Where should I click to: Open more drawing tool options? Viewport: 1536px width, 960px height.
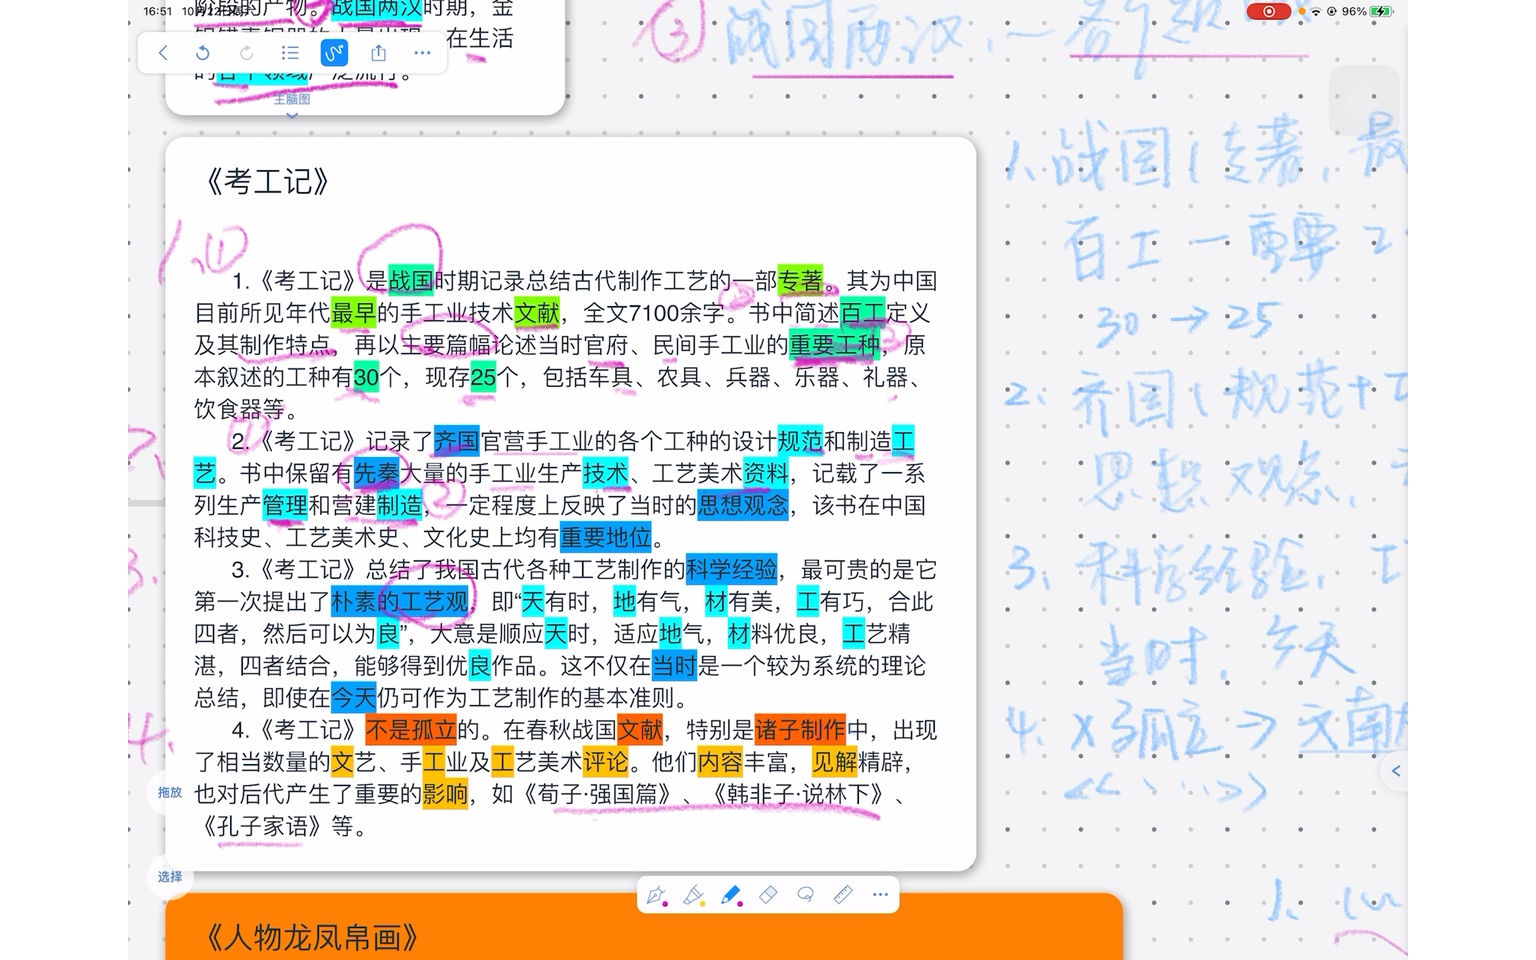880,895
